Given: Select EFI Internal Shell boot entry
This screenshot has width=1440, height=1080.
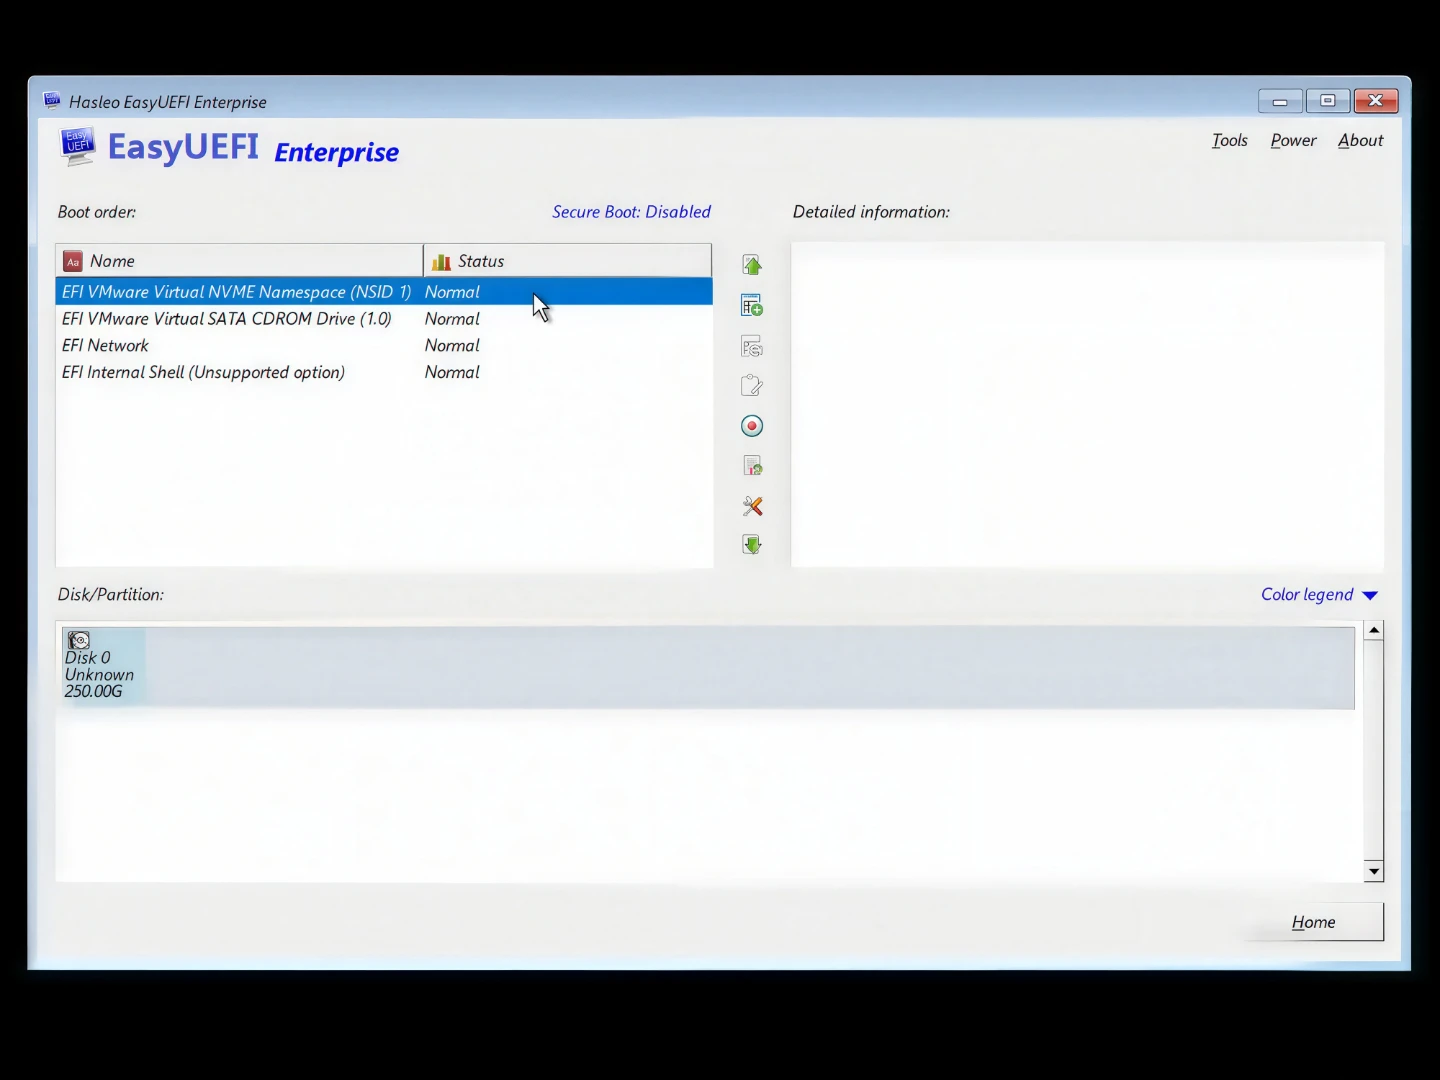Looking at the screenshot, I should 384,372.
